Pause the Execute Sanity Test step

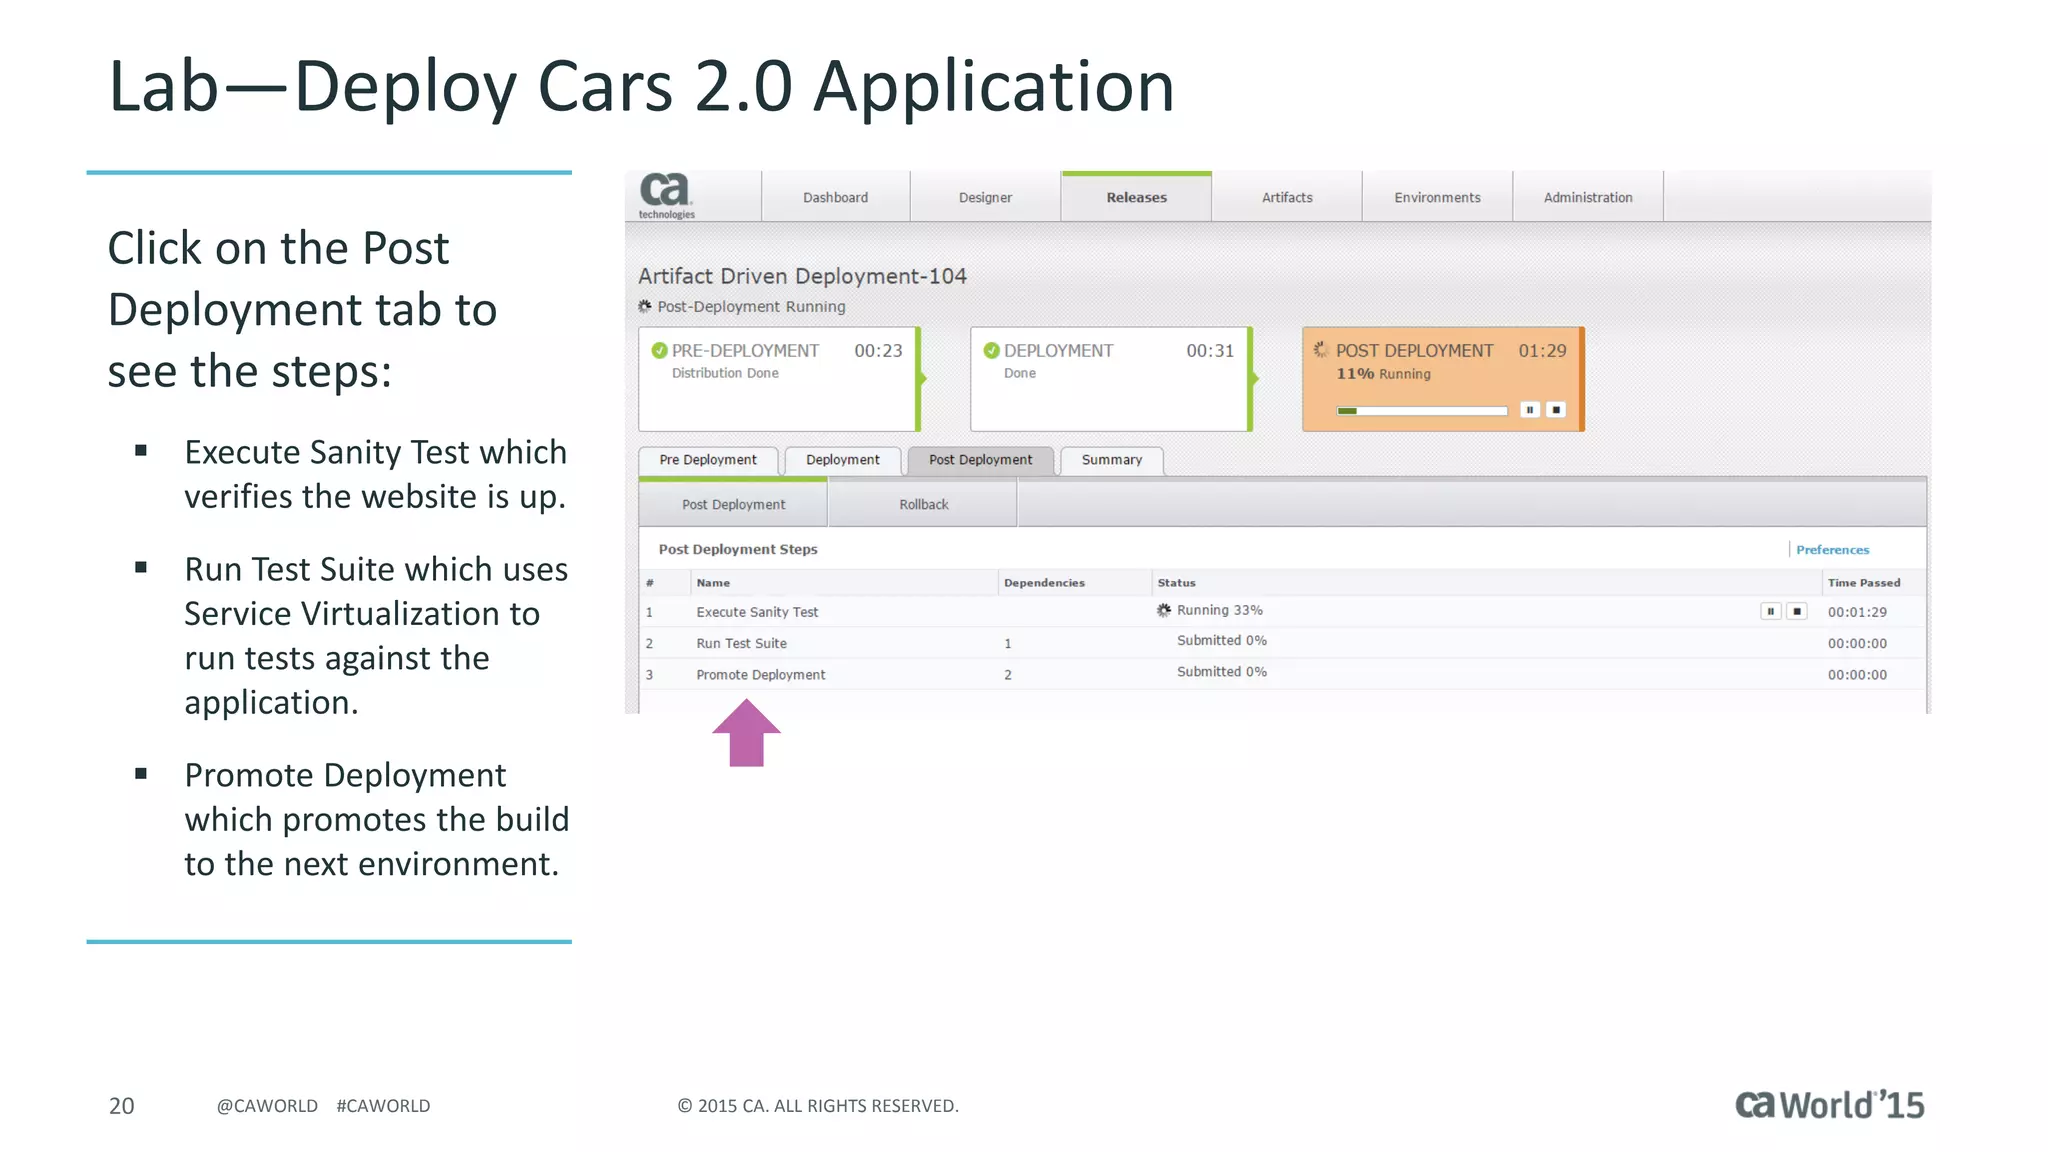pos(1771,611)
